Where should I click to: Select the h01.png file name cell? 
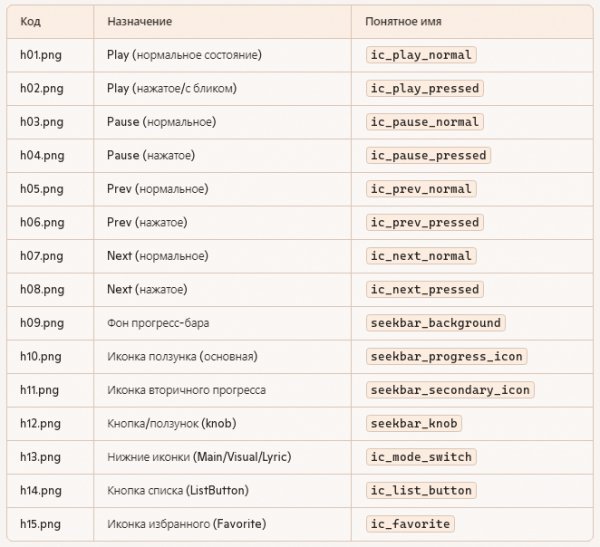(41, 55)
